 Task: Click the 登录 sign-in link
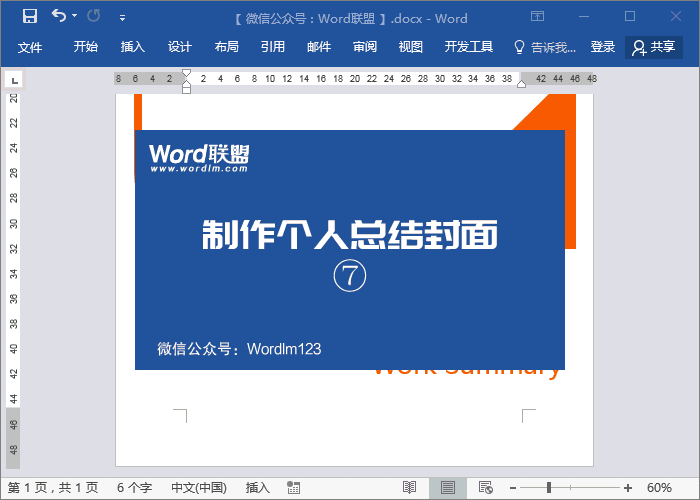[603, 47]
